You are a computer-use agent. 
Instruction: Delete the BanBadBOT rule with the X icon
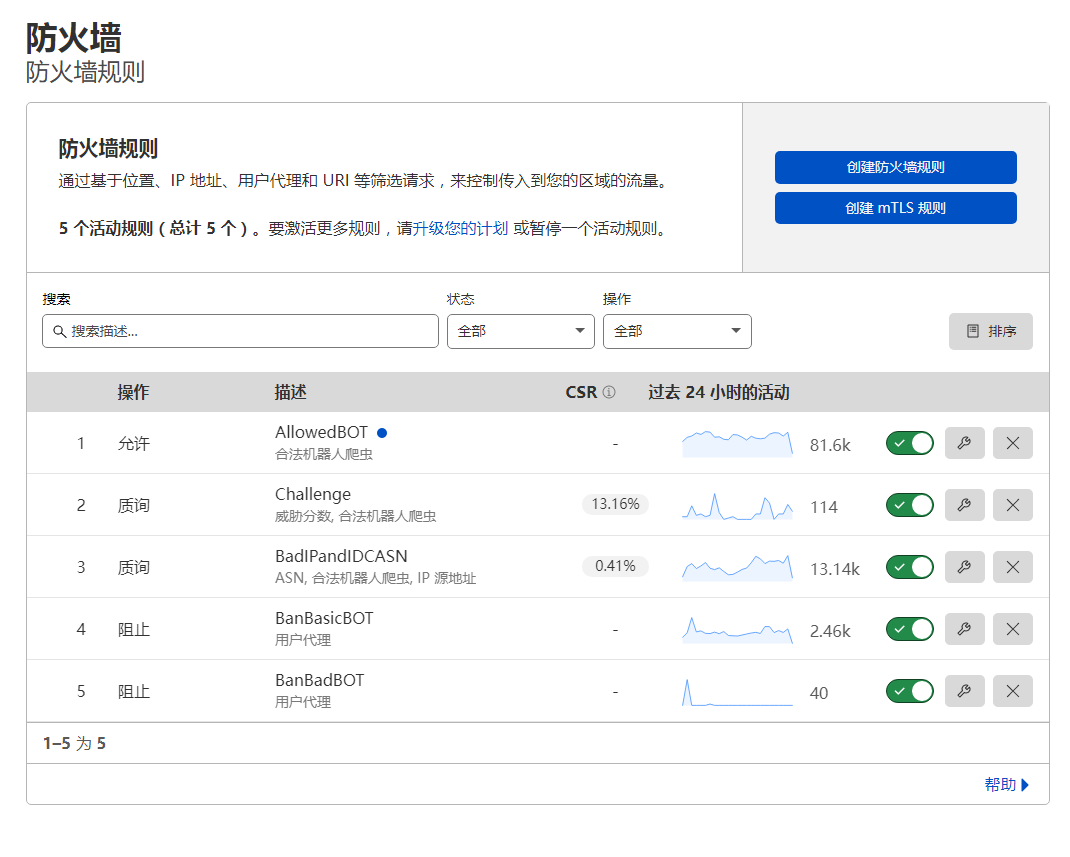(x=1013, y=691)
